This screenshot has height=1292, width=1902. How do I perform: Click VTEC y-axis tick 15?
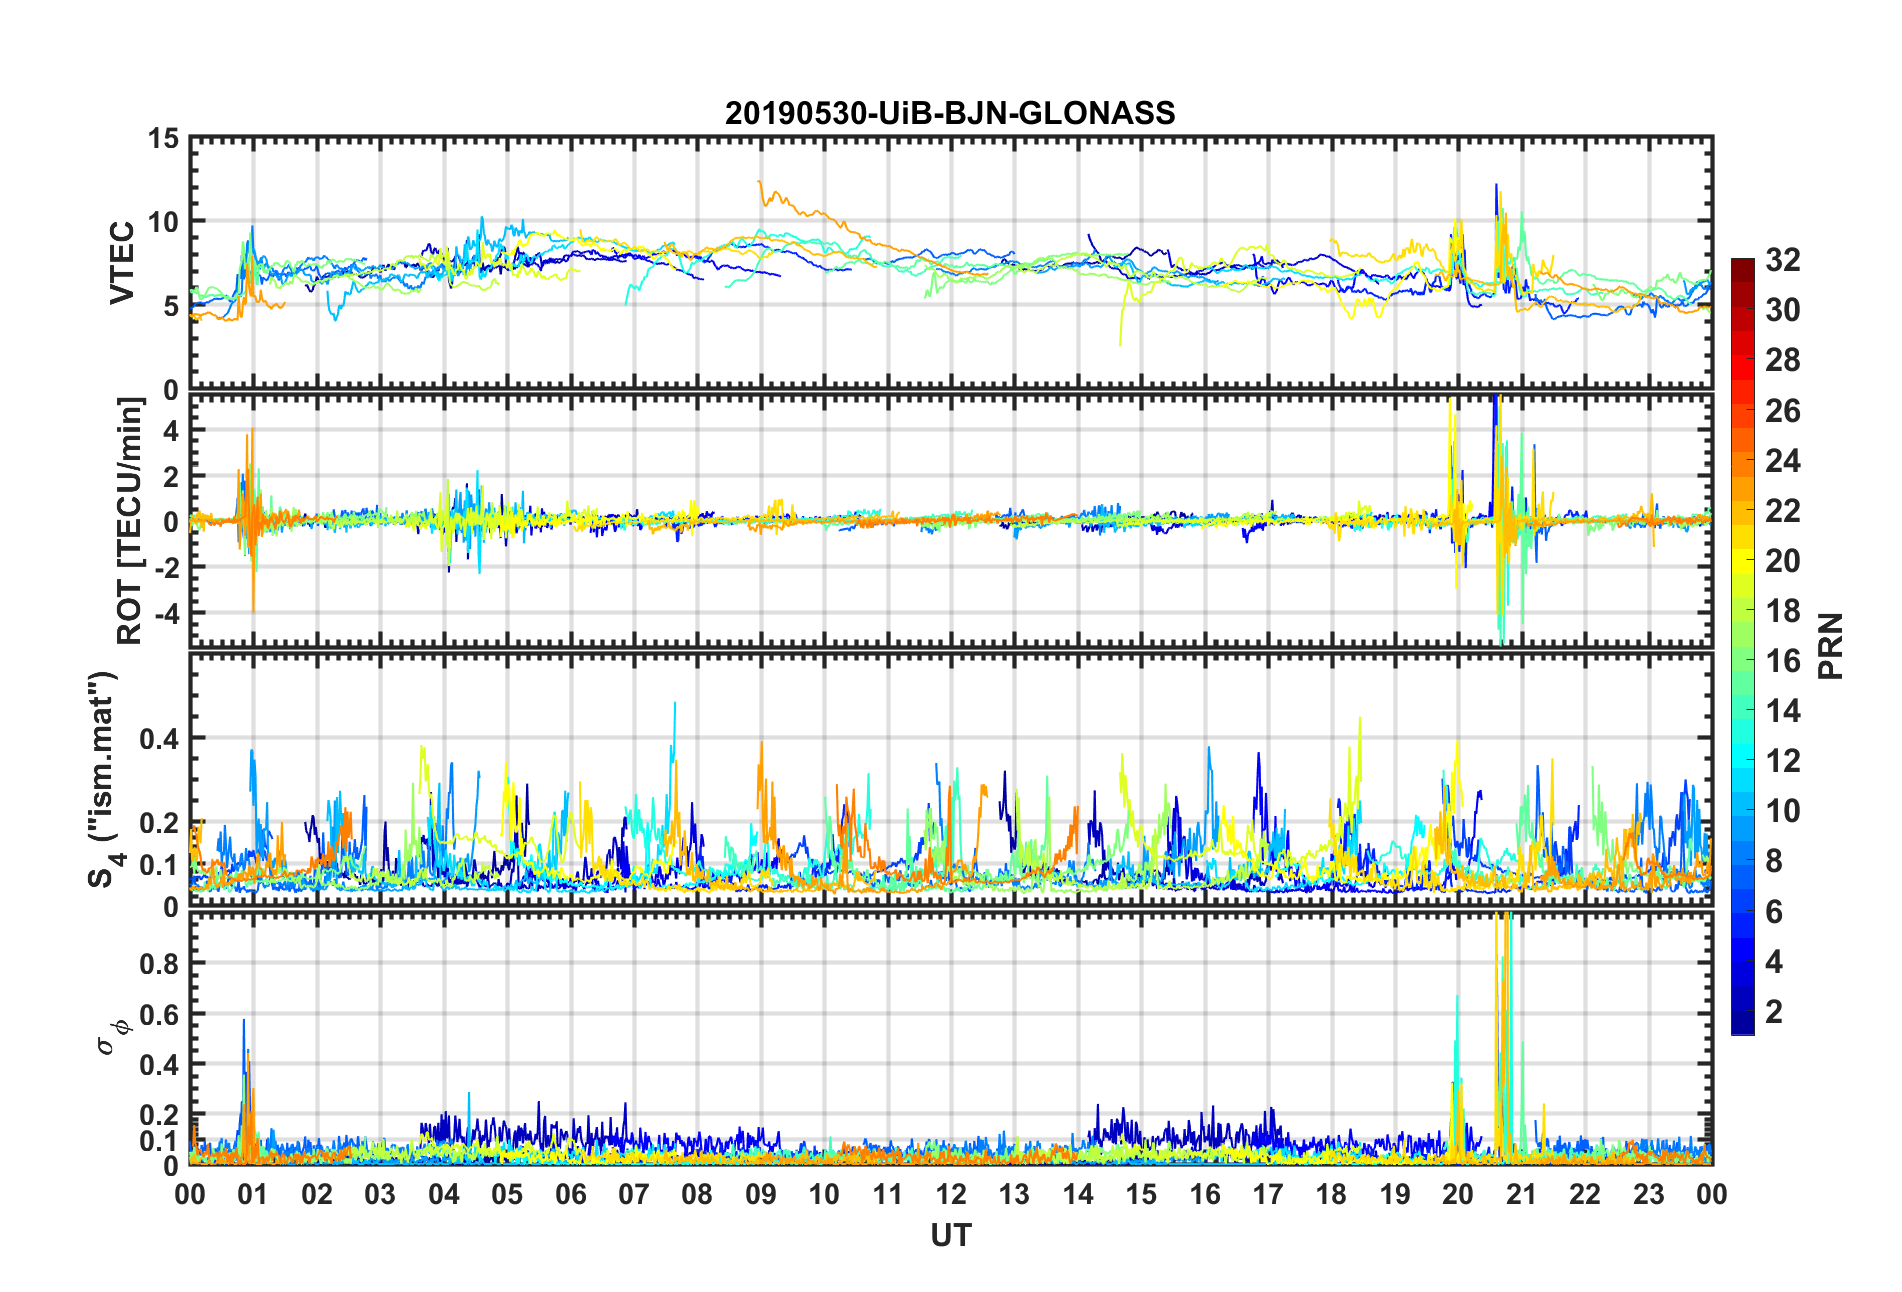pos(163,139)
